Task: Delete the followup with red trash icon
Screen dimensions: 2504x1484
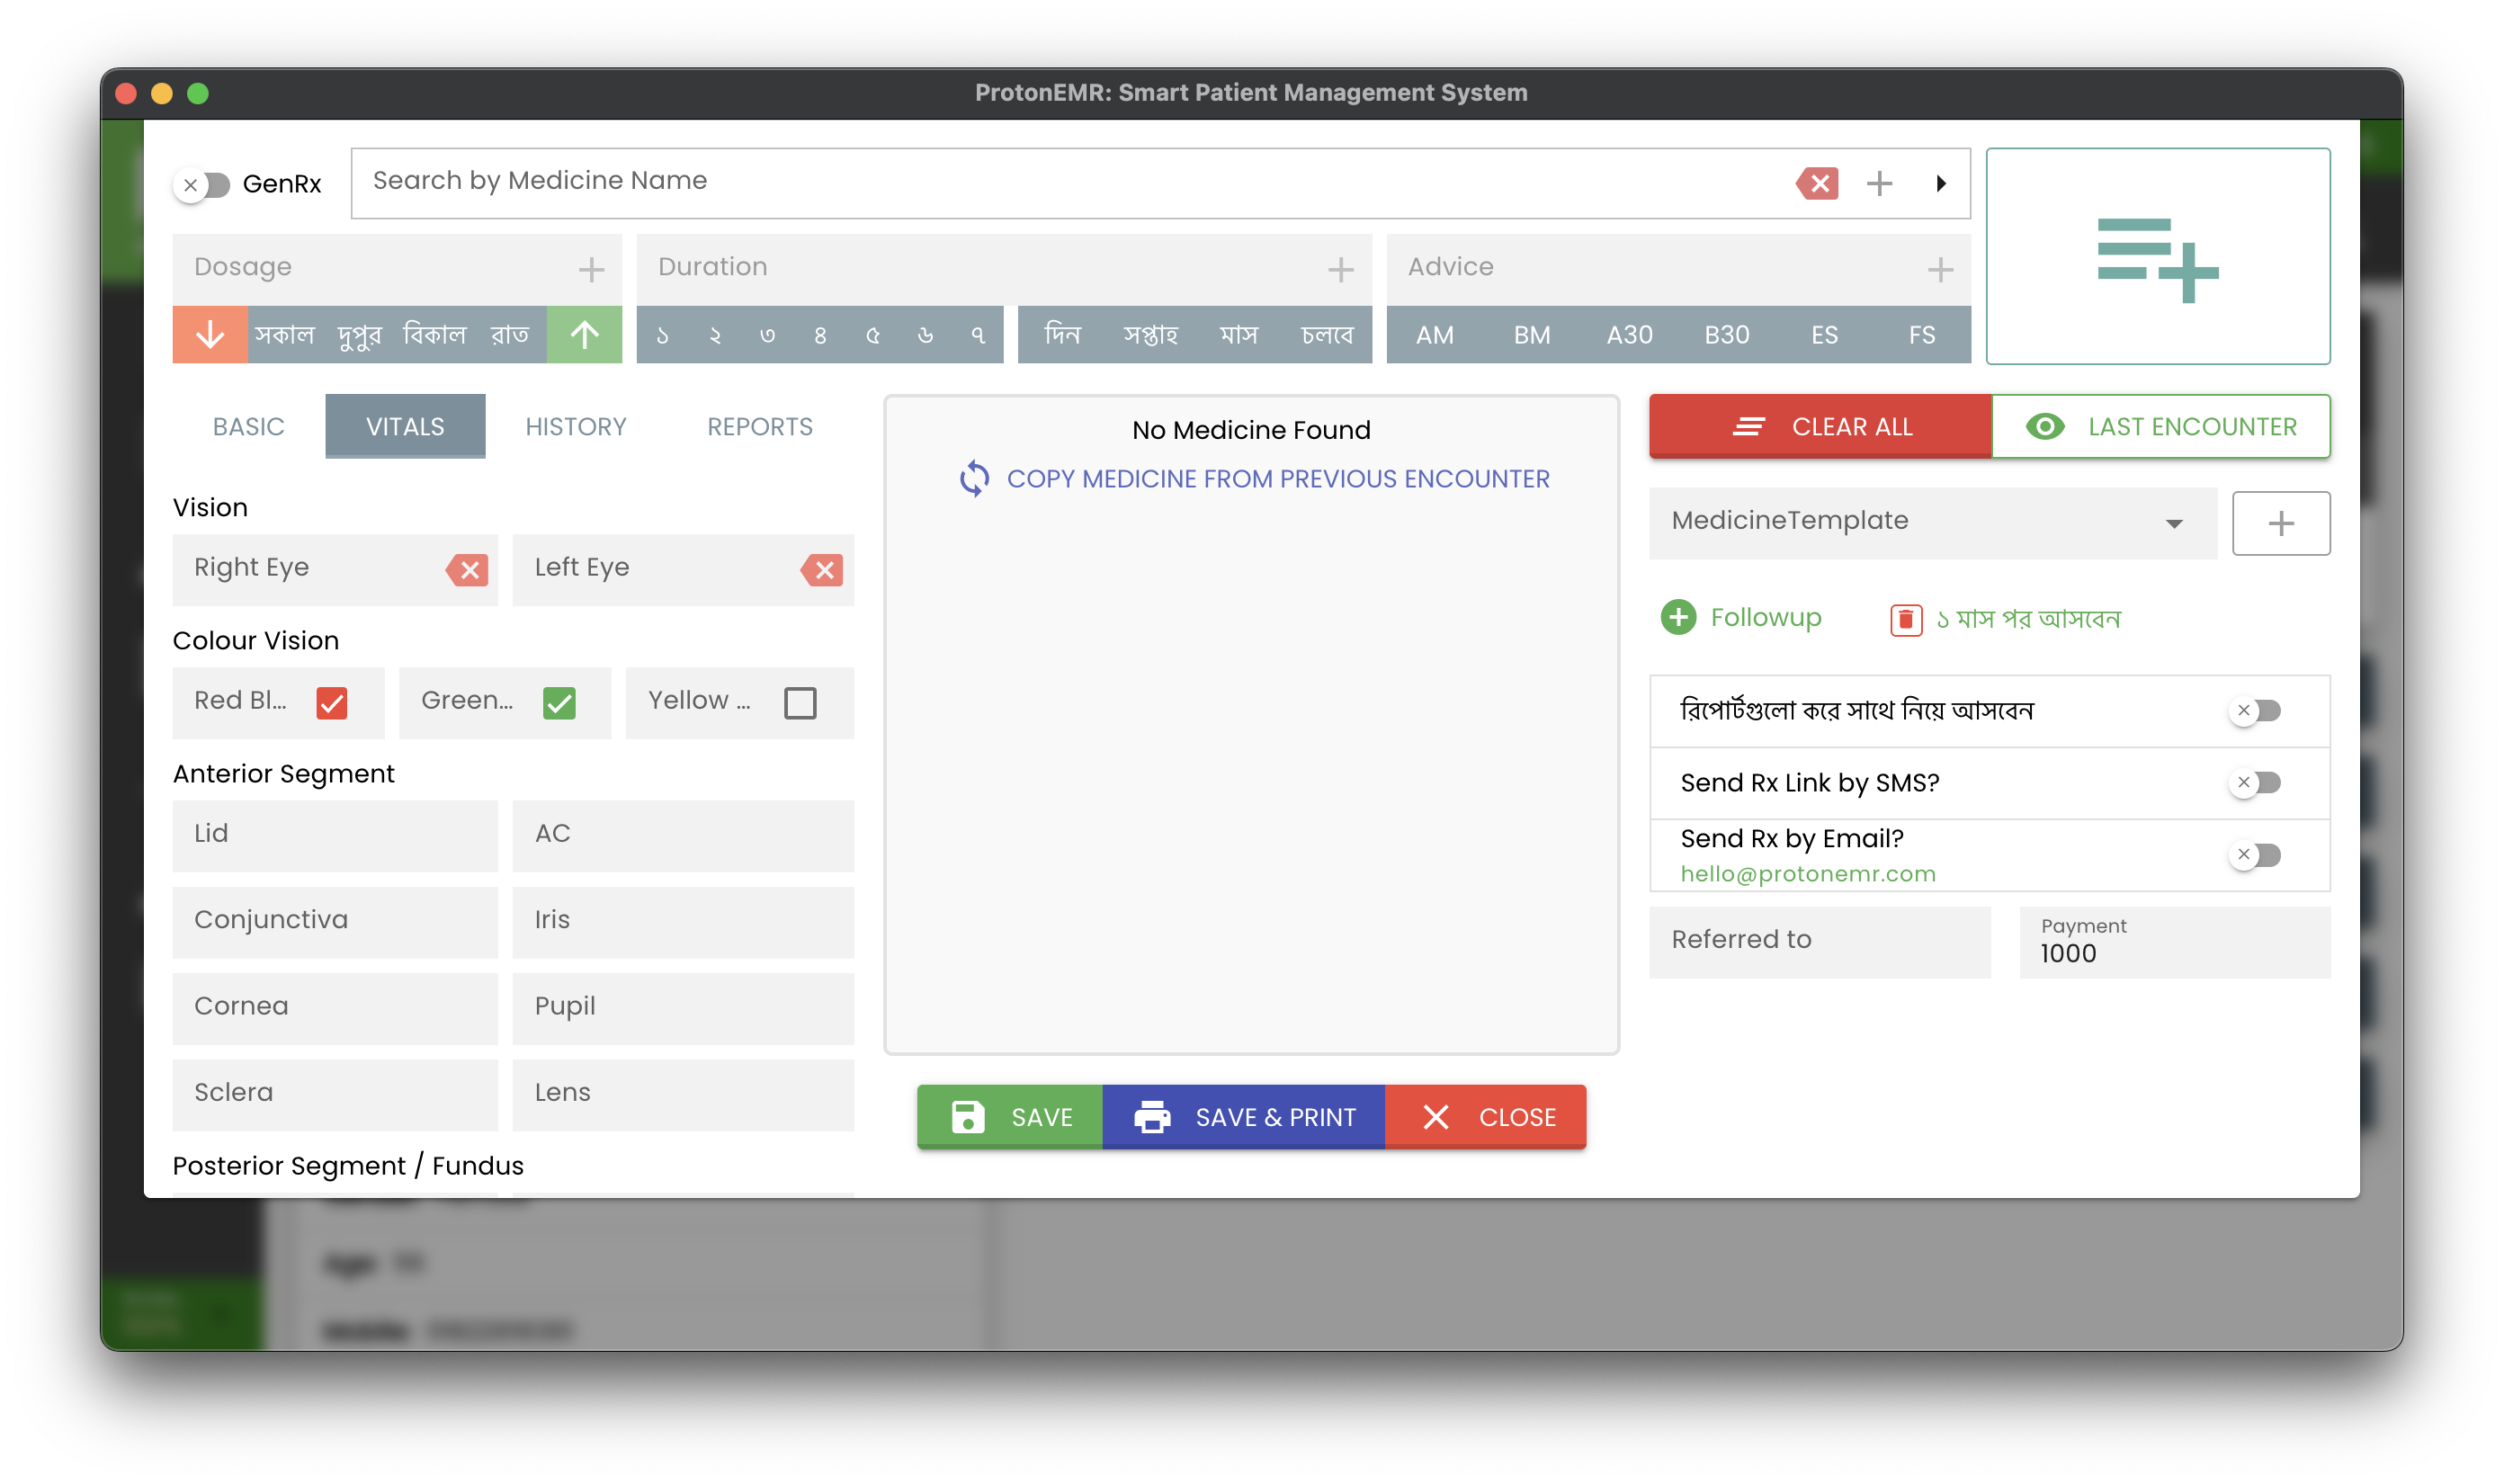Action: pos(1905,620)
